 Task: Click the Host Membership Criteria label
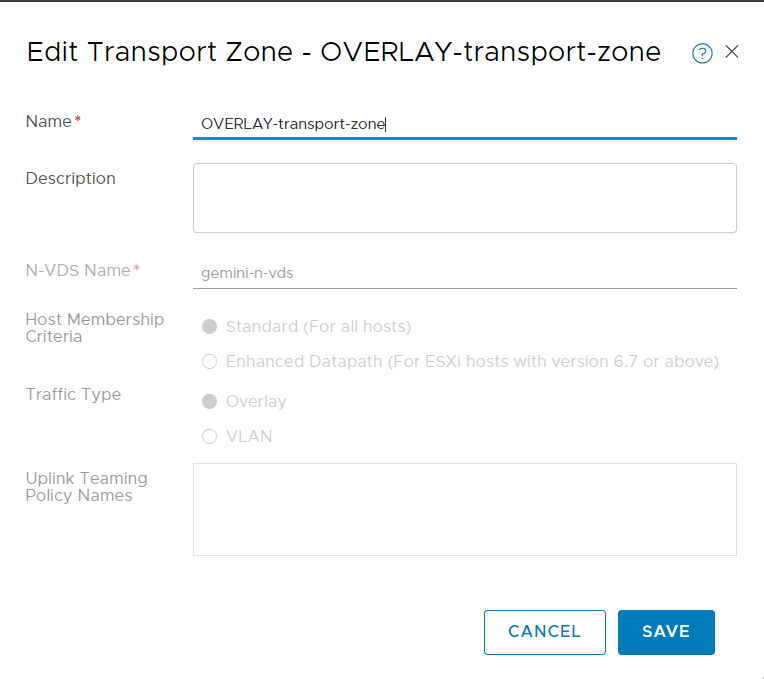pyautogui.click(x=94, y=328)
